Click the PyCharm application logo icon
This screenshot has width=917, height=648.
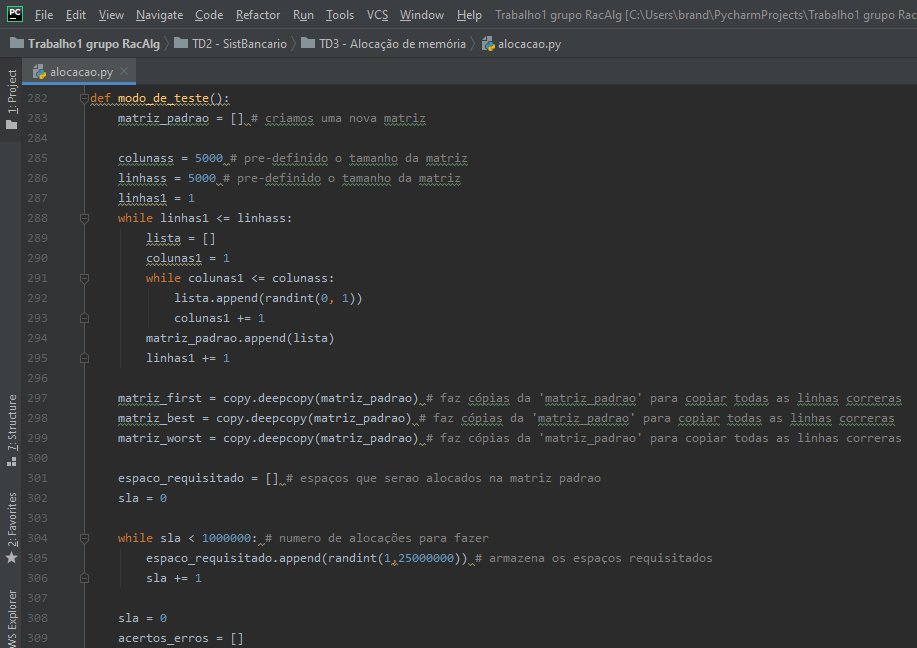point(15,14)
